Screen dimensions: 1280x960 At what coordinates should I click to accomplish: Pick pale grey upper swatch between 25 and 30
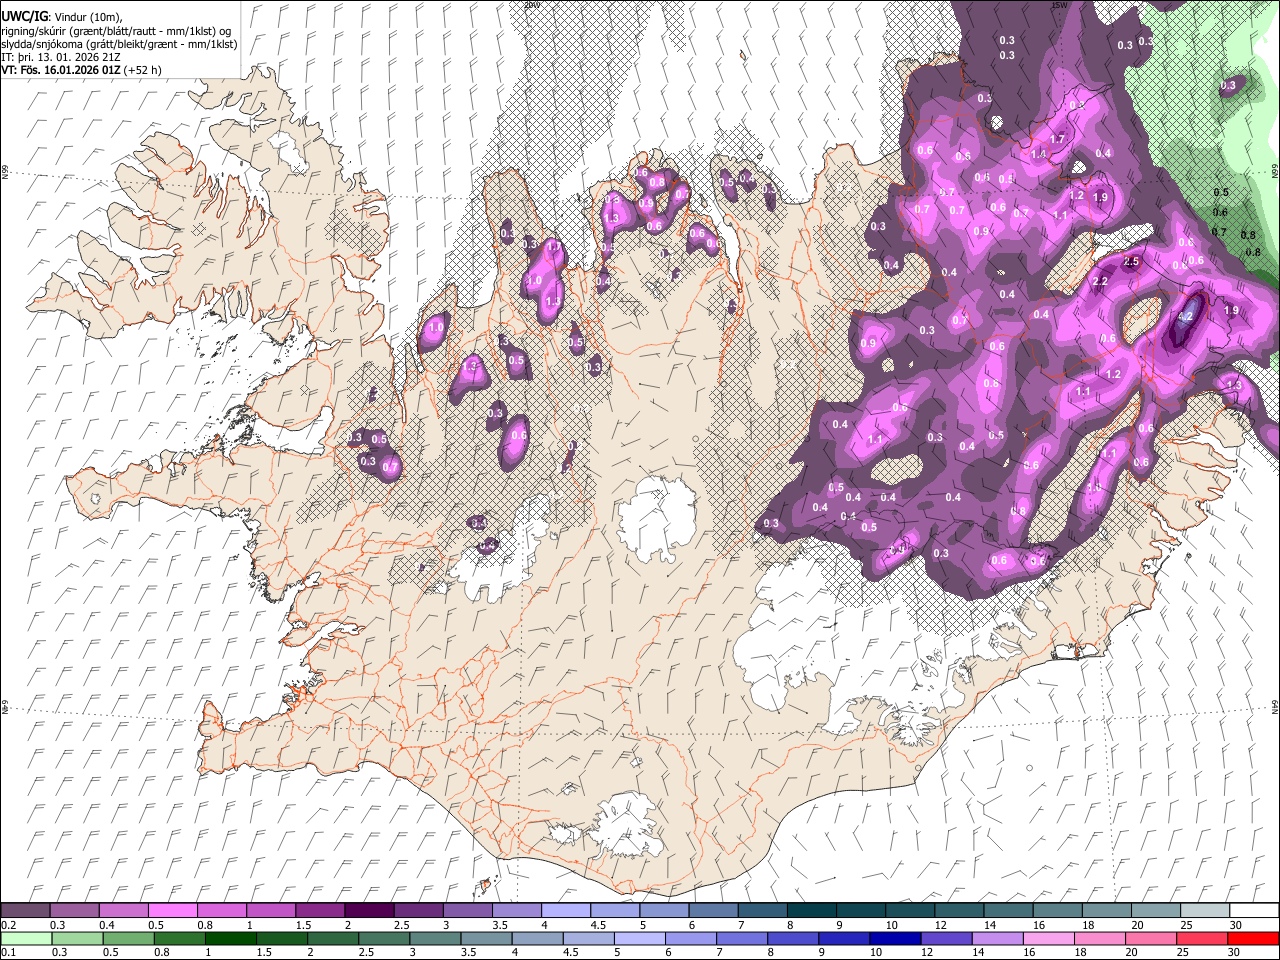[x=1205, y=911]
